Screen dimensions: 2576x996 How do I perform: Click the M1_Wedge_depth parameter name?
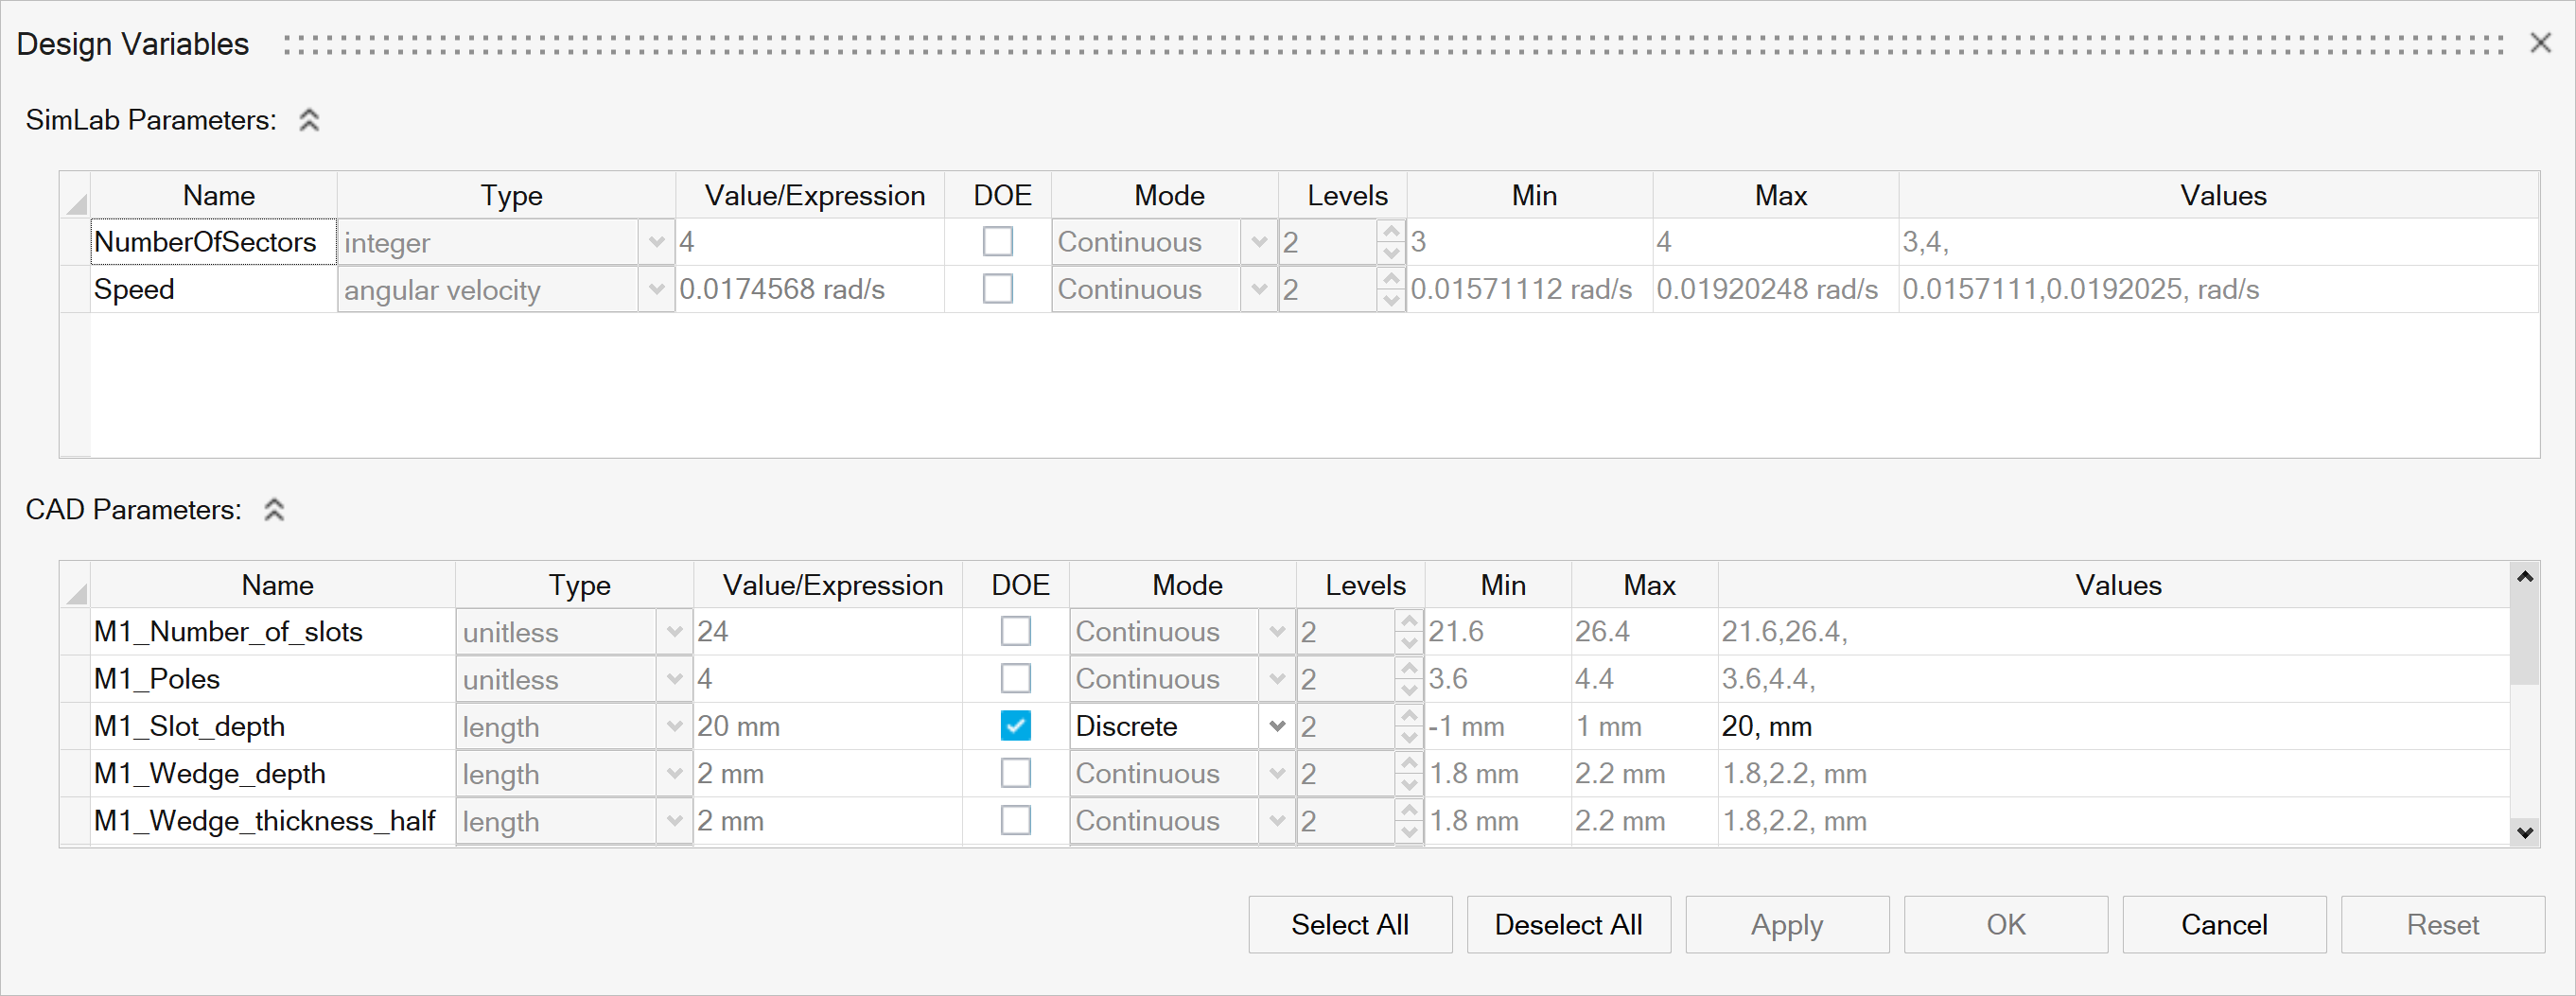[x=210, y=774]
